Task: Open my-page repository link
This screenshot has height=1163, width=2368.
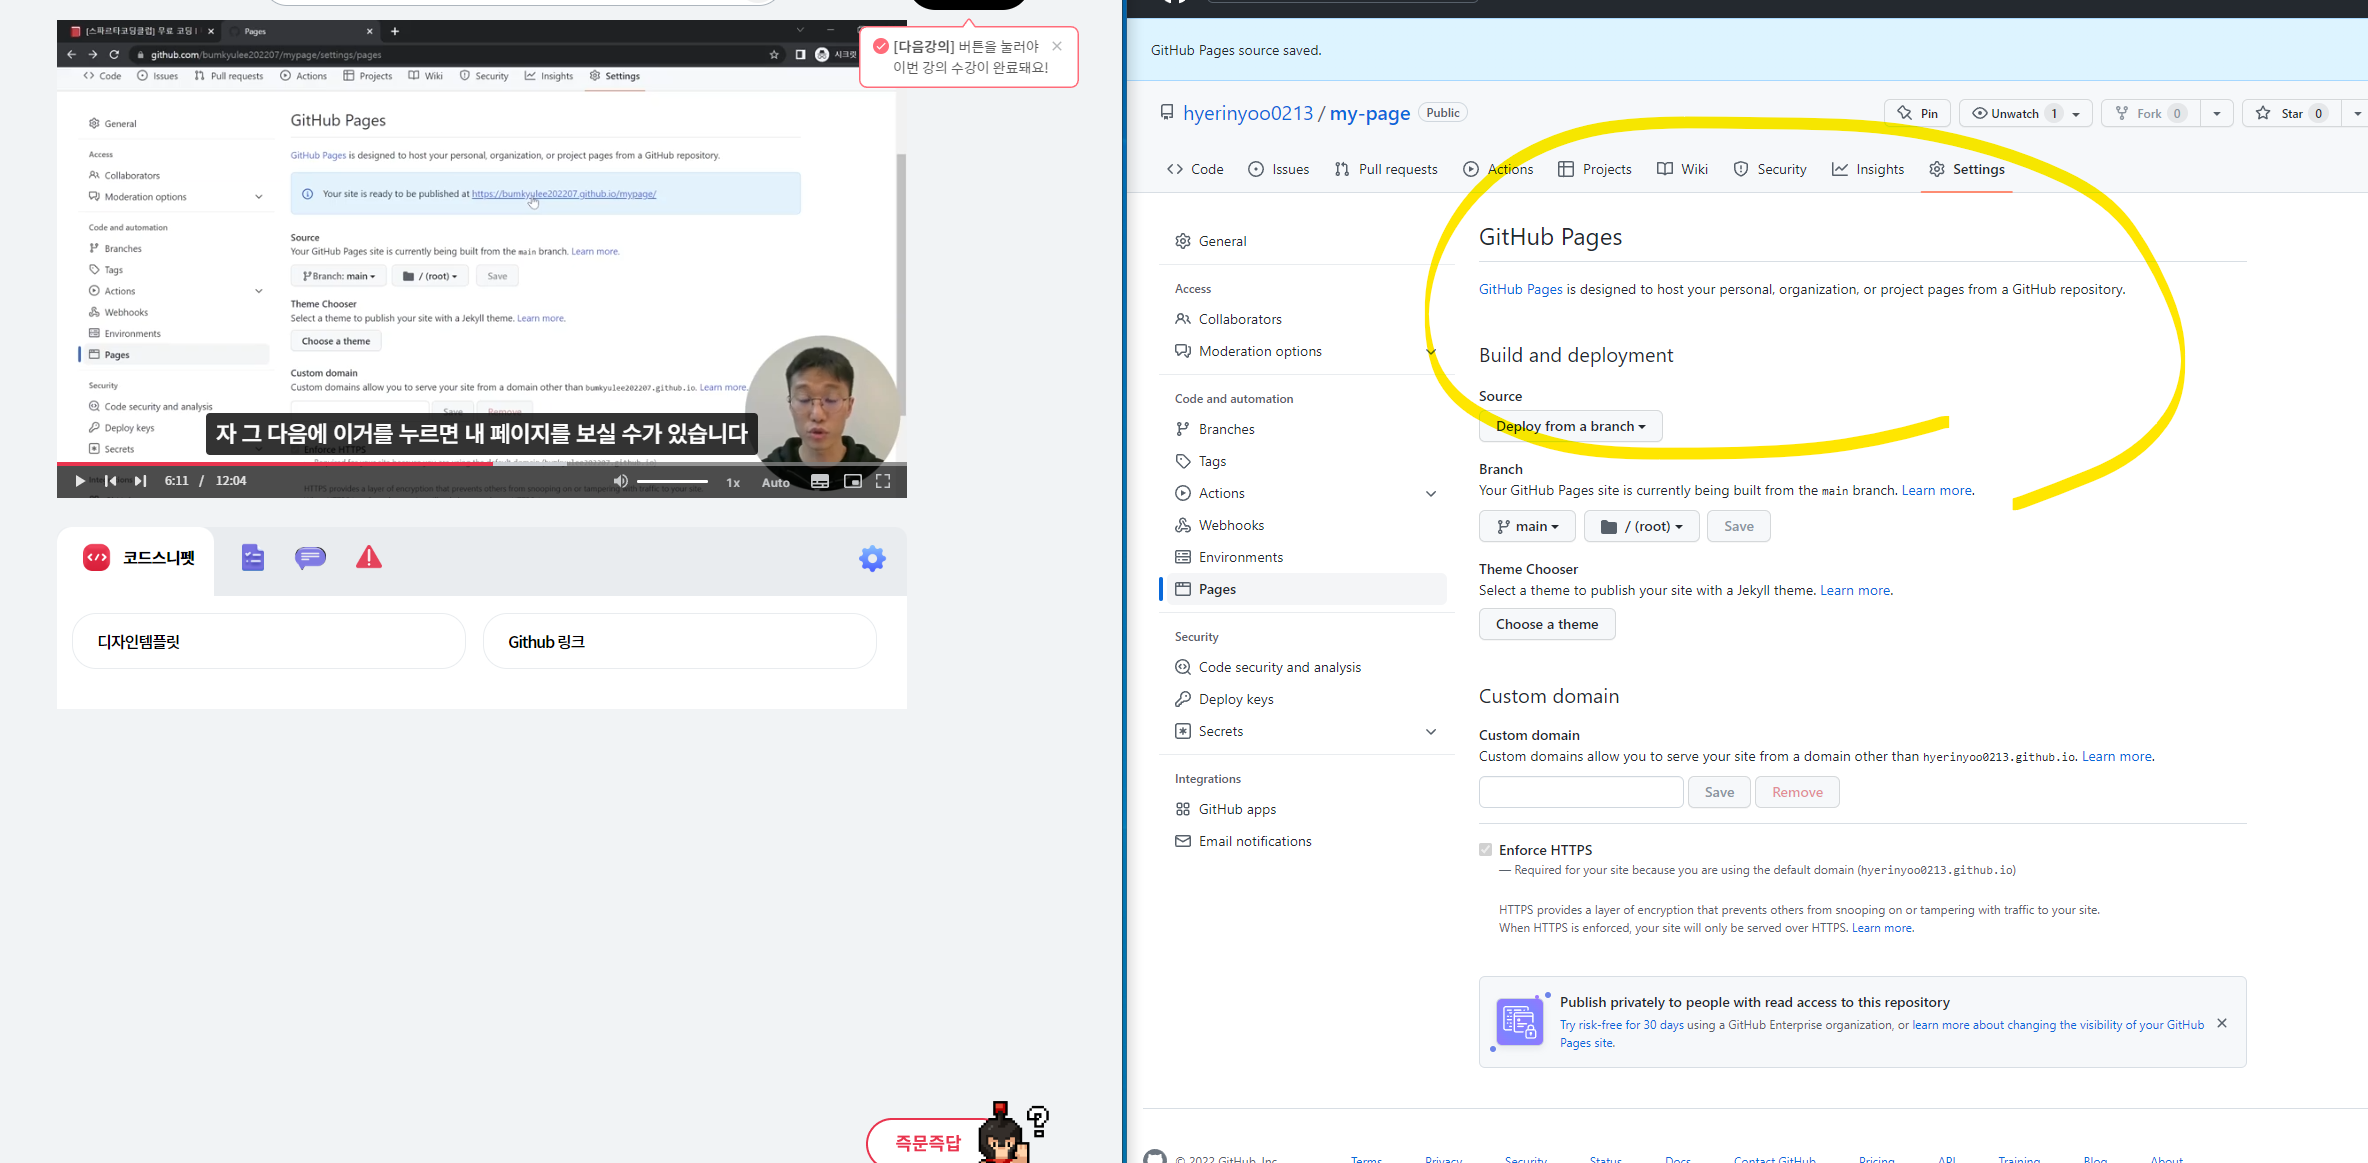Action: click(1370, 113)
